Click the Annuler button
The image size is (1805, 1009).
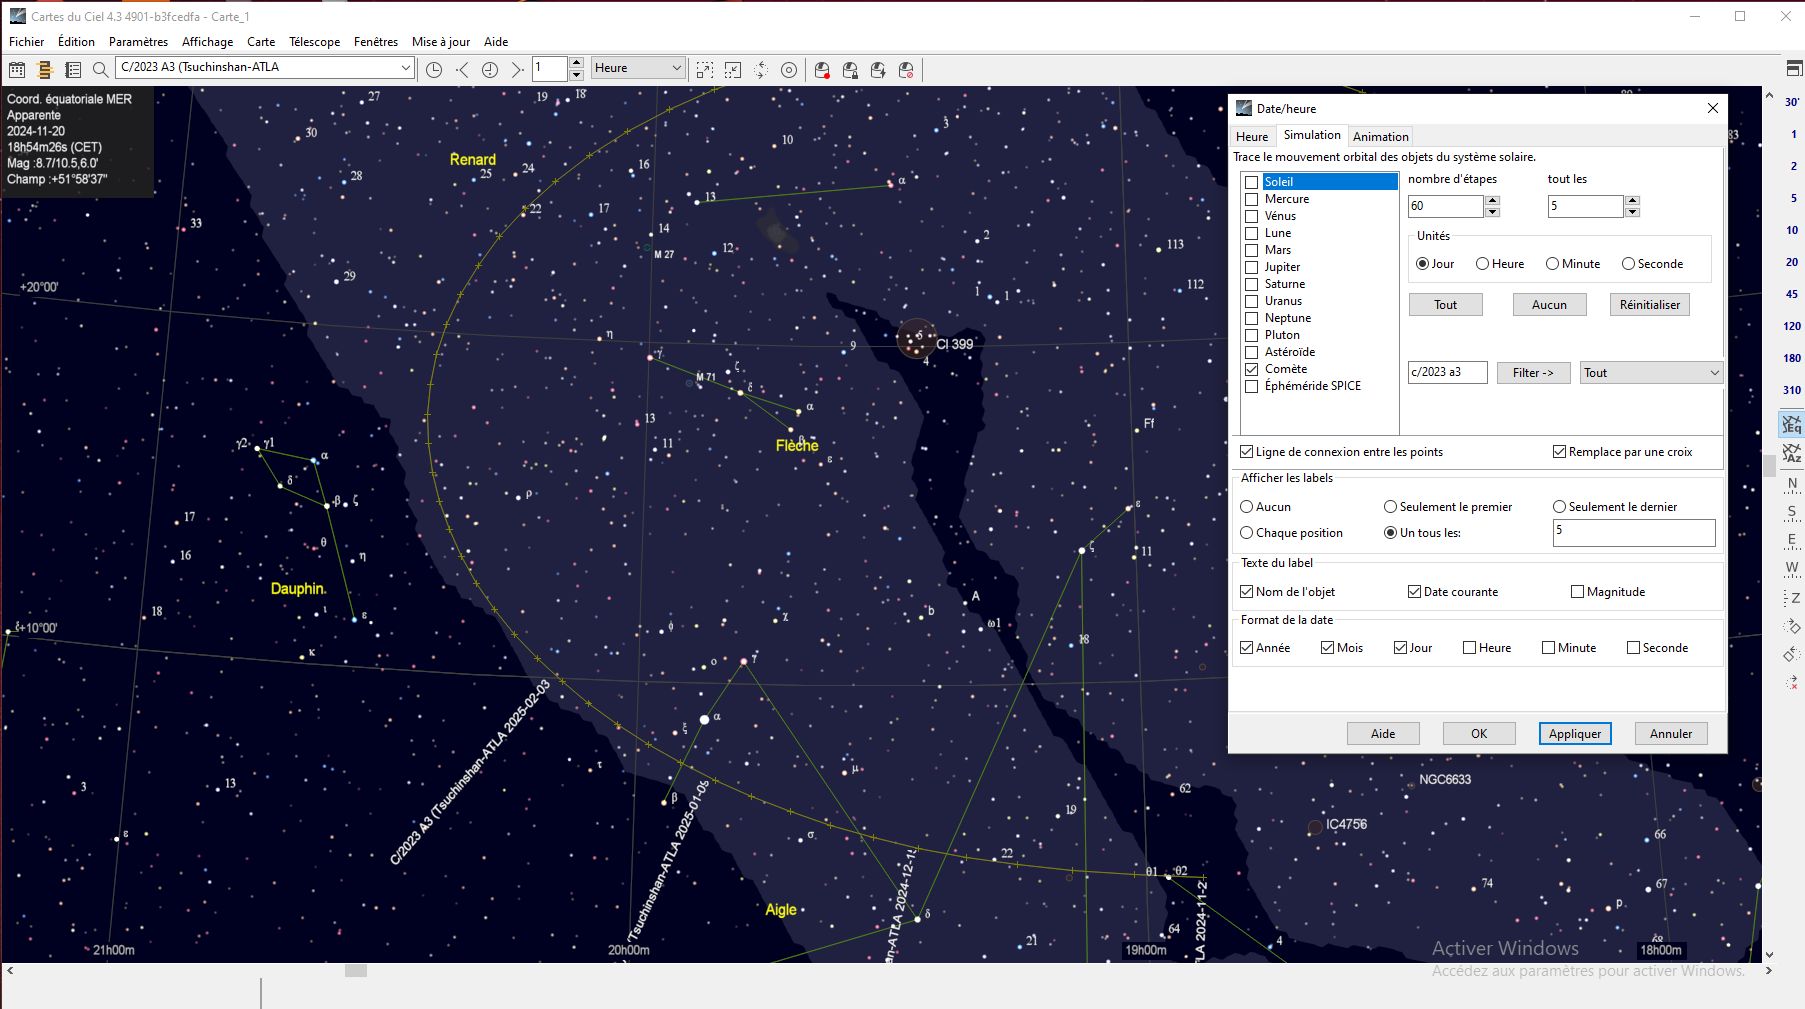tap(1671, 734)
